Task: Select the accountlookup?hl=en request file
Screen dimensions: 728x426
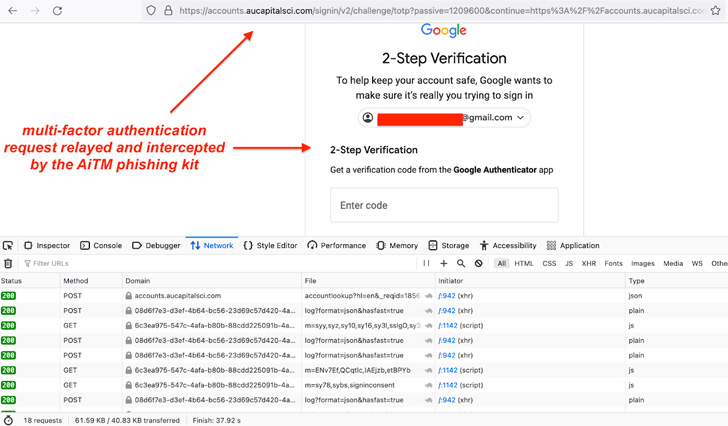Action: [x=362, y=296]
